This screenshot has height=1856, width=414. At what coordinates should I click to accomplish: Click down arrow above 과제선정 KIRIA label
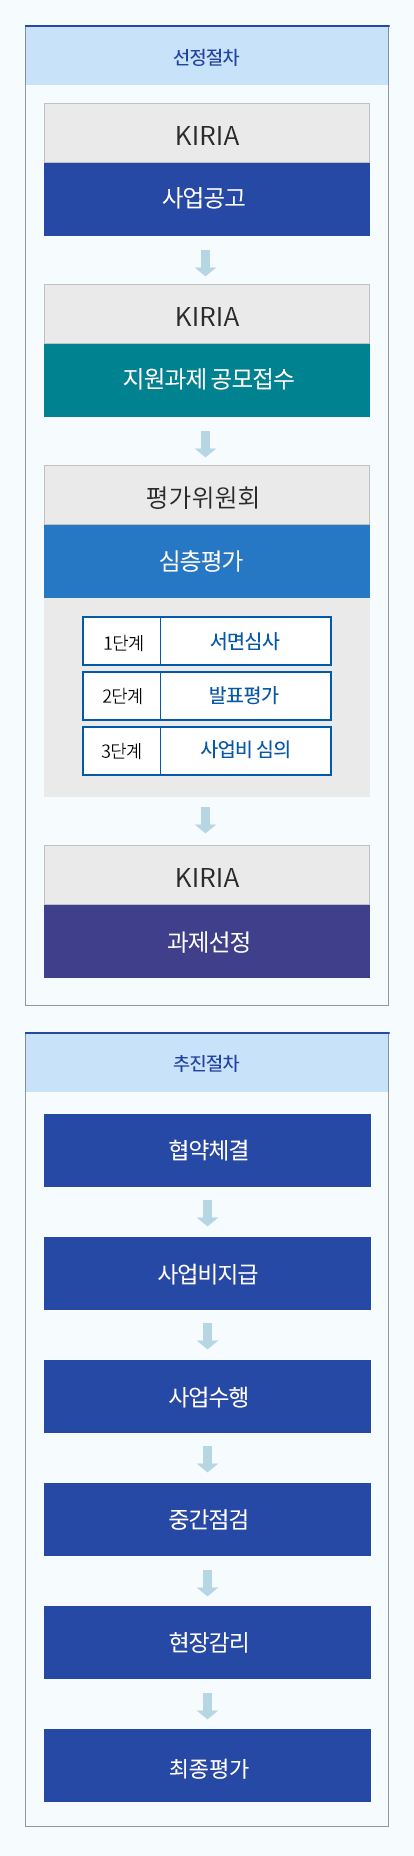(206, 820)
